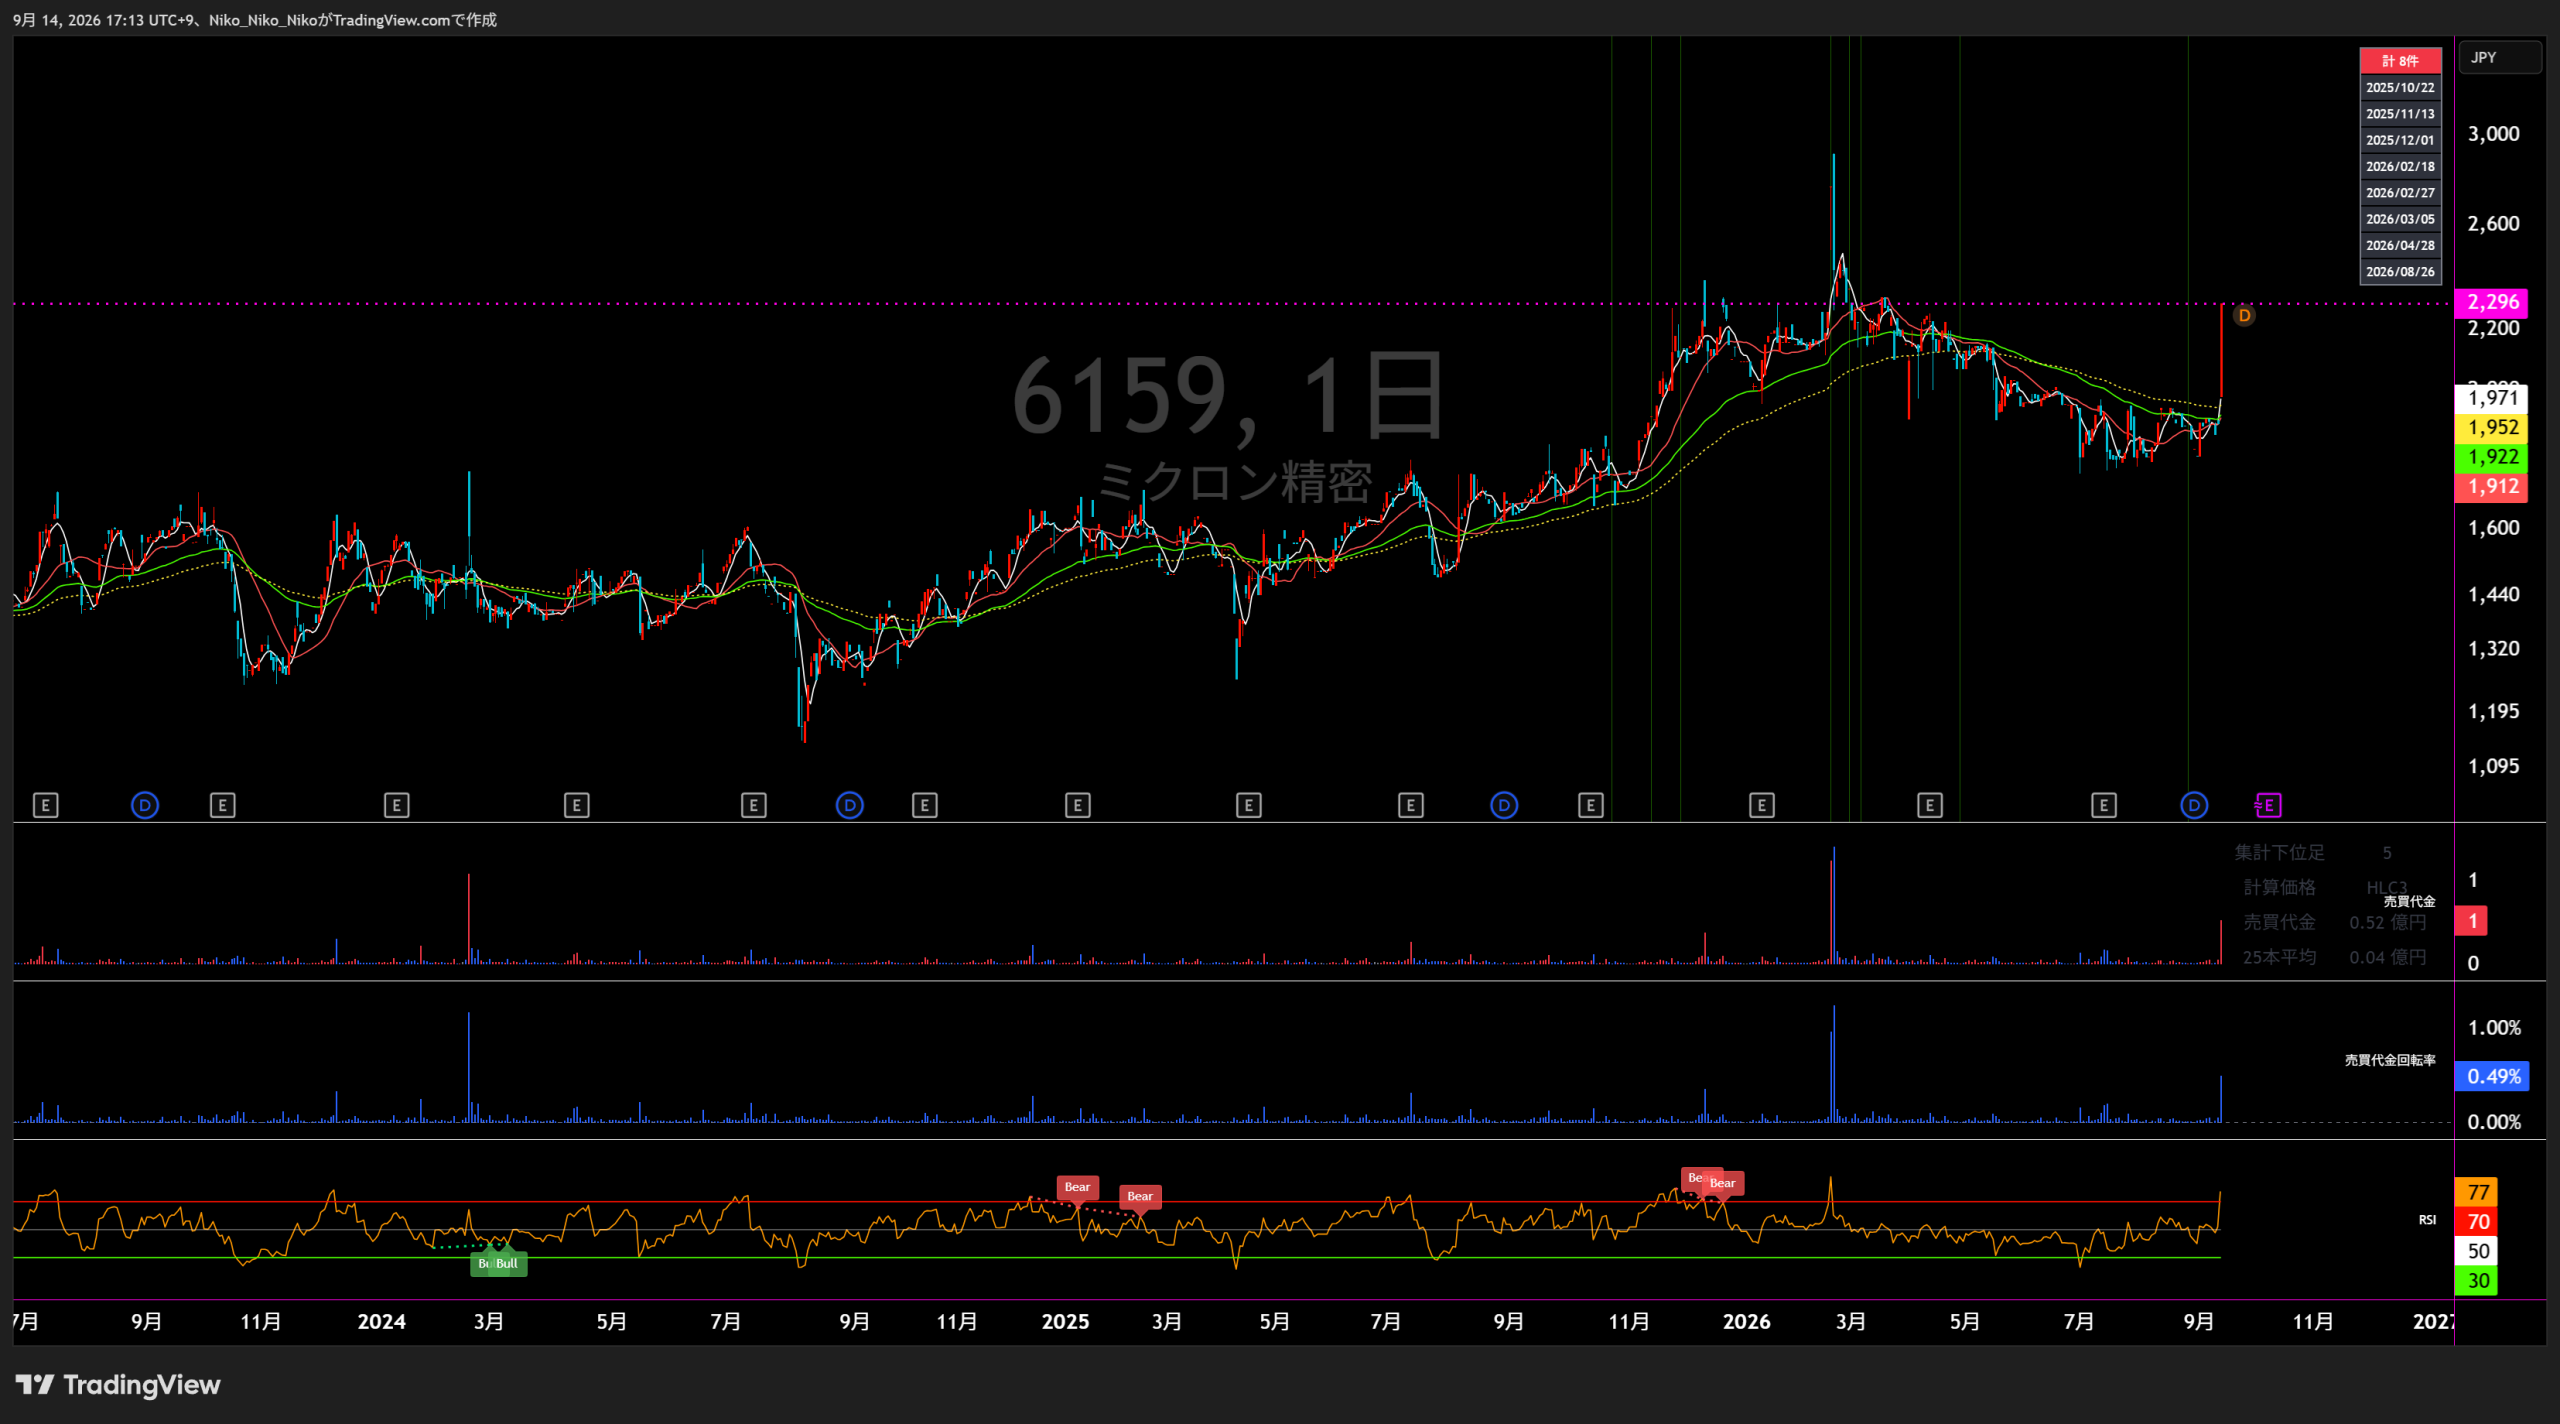
Task: Open the earnings E marker nearest January 2026
Action: click(x=1762, y=805)
